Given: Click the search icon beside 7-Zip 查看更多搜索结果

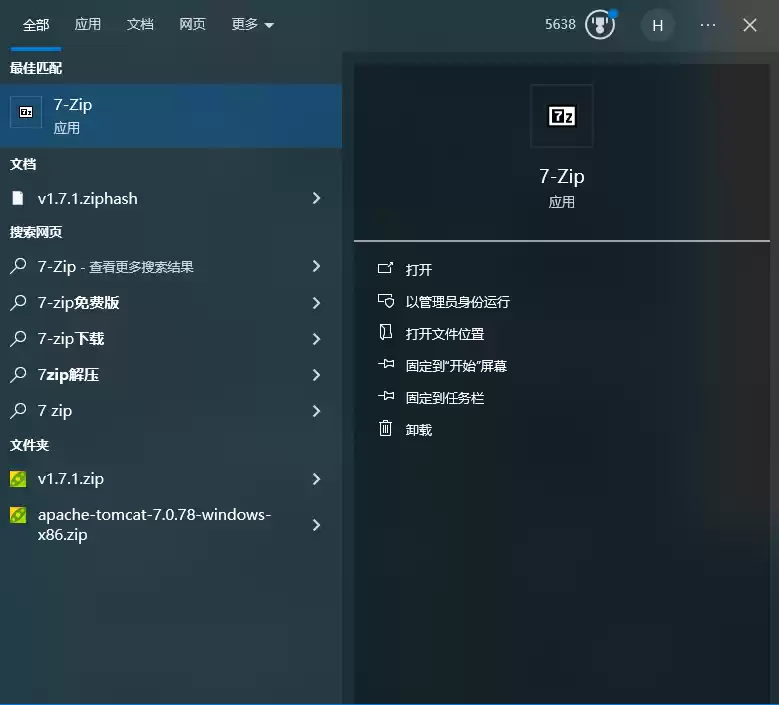Looking at the screenshot, I should tap(18, 266).
